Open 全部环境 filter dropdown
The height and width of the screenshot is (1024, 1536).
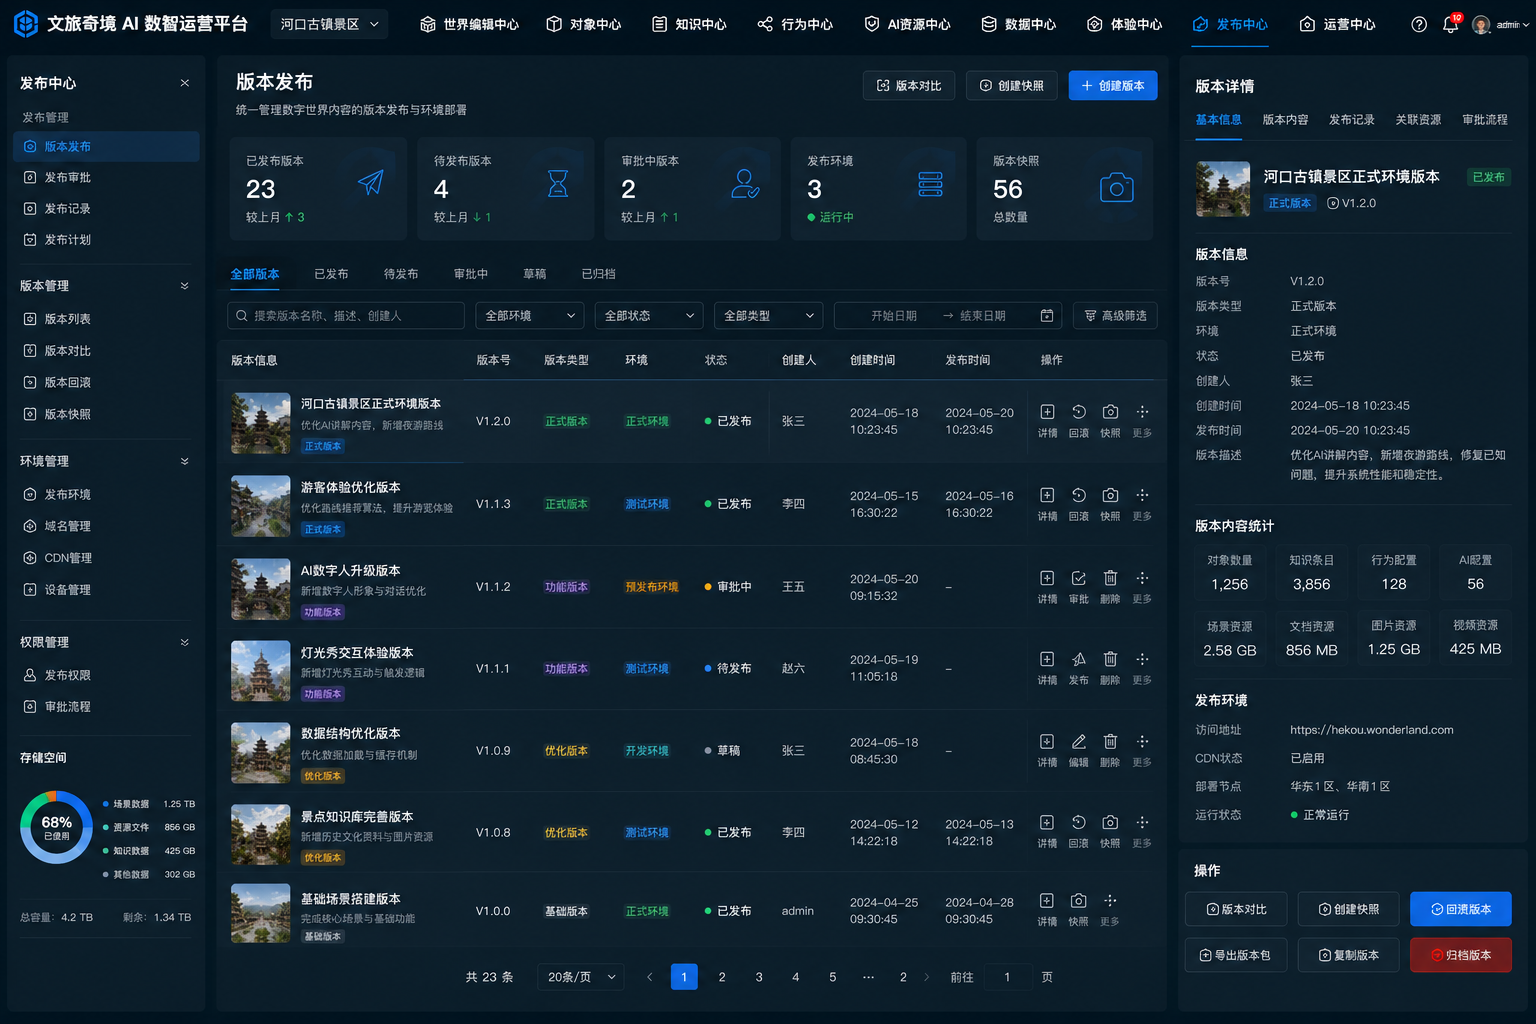[x=529, y=316]
